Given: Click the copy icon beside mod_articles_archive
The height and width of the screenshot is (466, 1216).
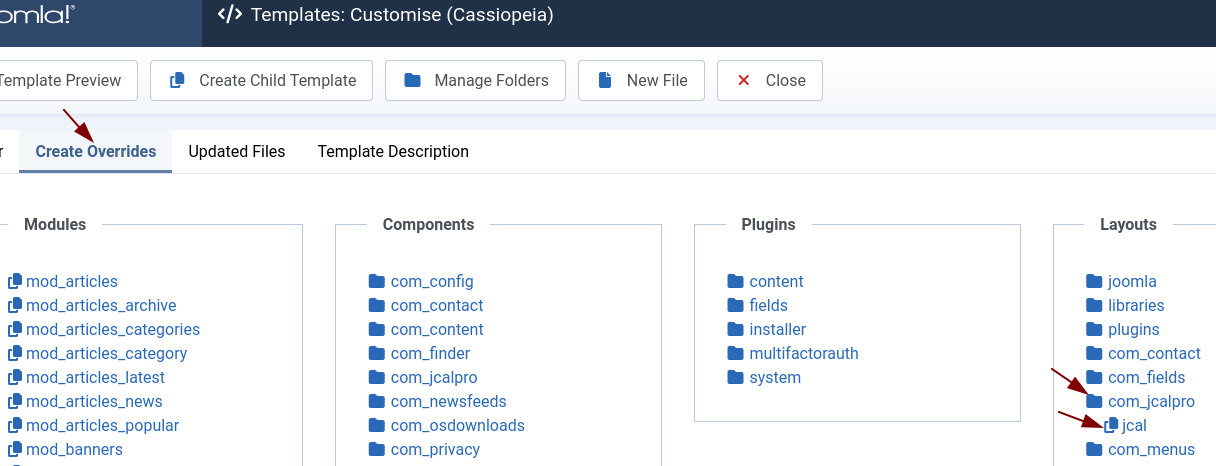Looking at the screenshot, I should [15, 306].
